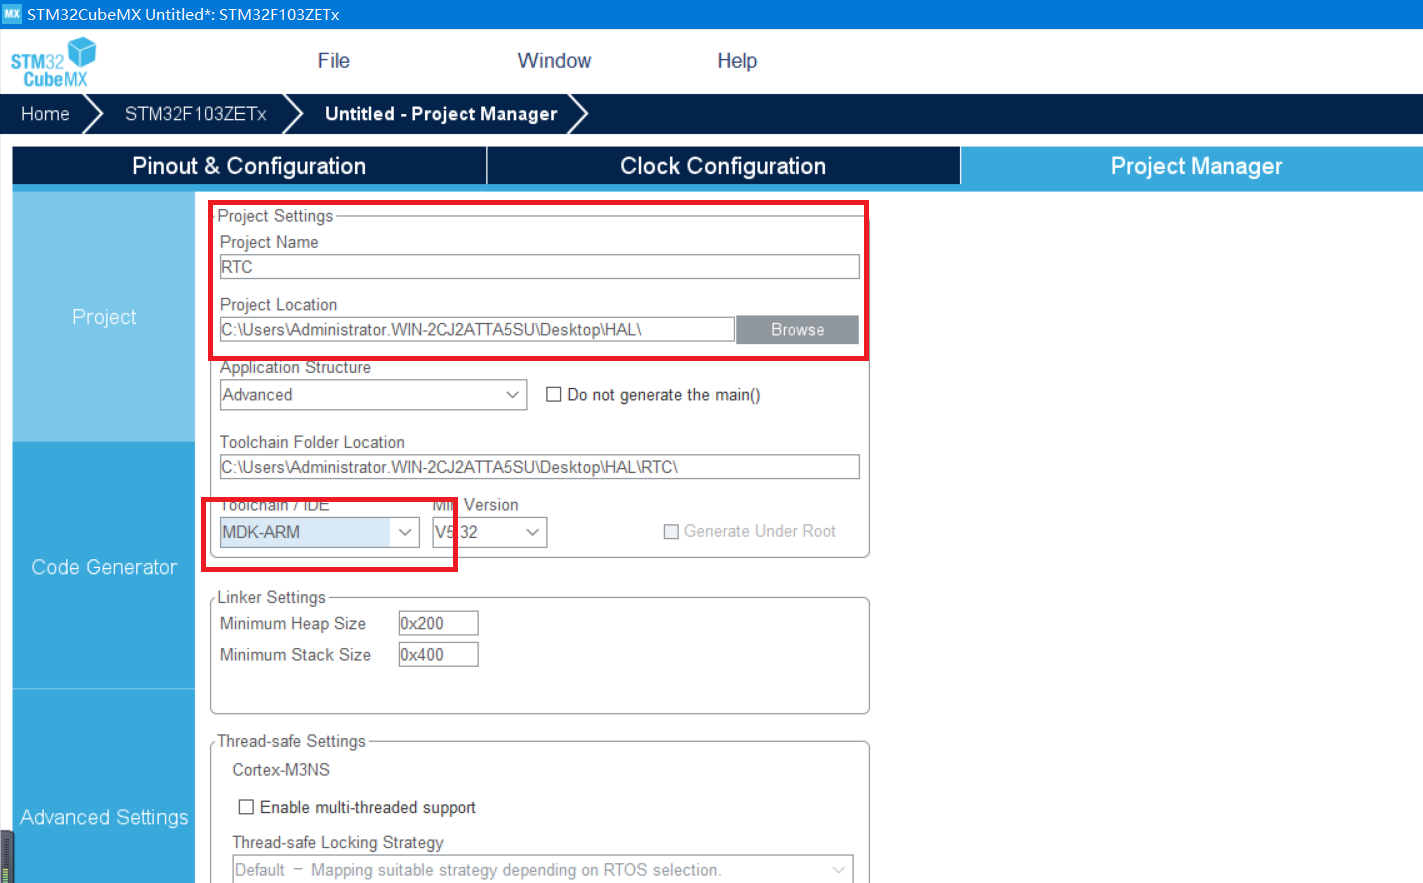Open the Application Structure dropdown
Screen dimensions: 1423x883
coord(373,395)
